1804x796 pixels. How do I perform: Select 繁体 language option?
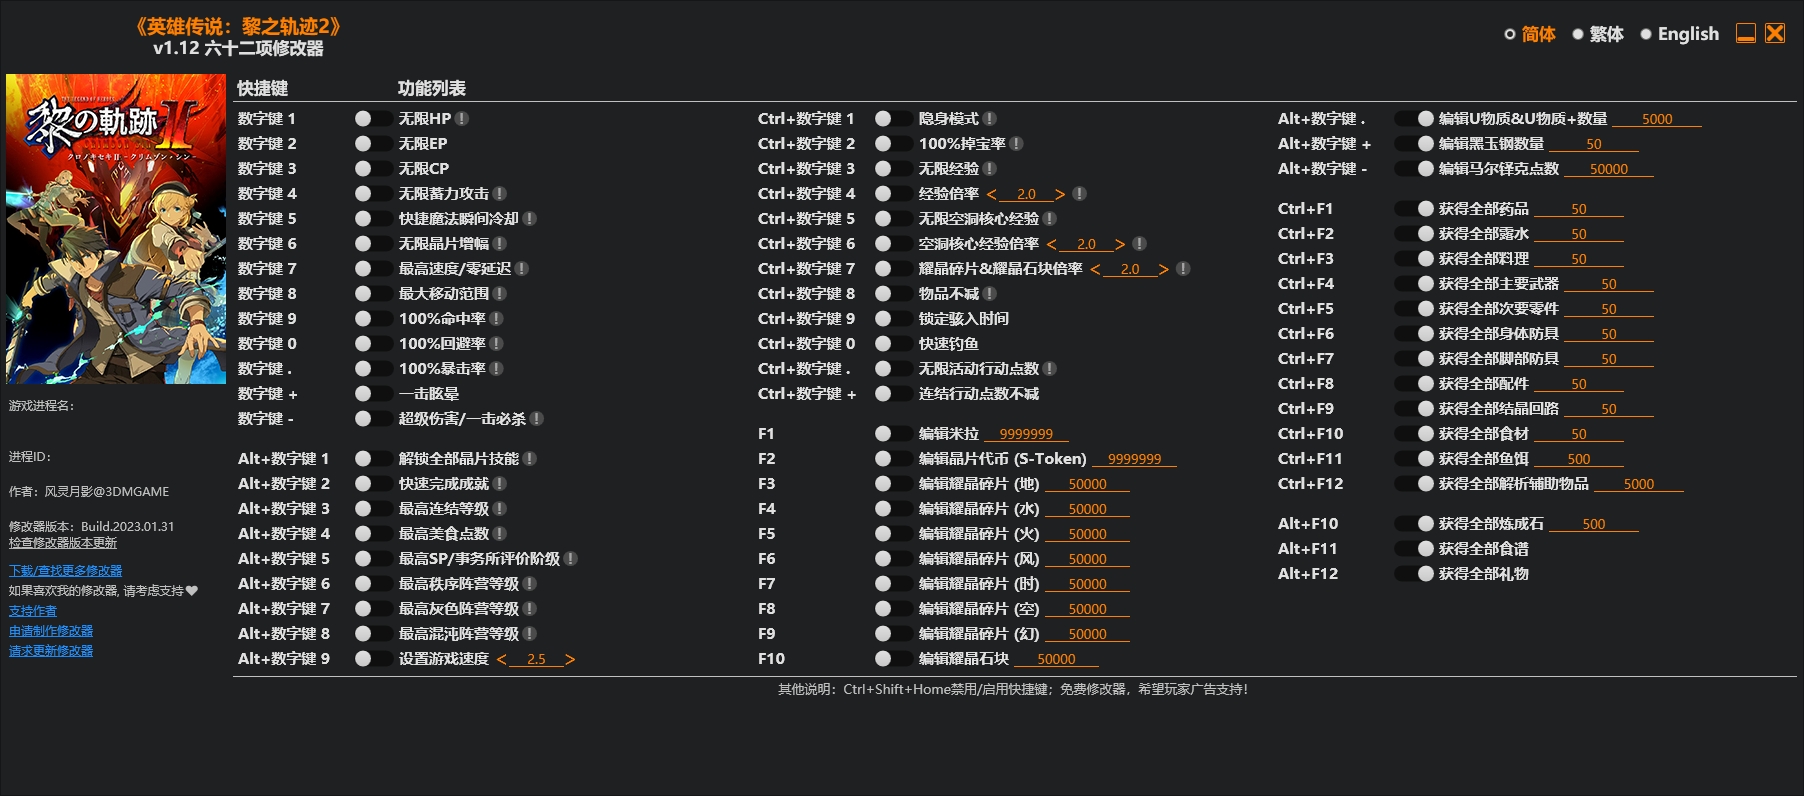[x=1598, y=34]
